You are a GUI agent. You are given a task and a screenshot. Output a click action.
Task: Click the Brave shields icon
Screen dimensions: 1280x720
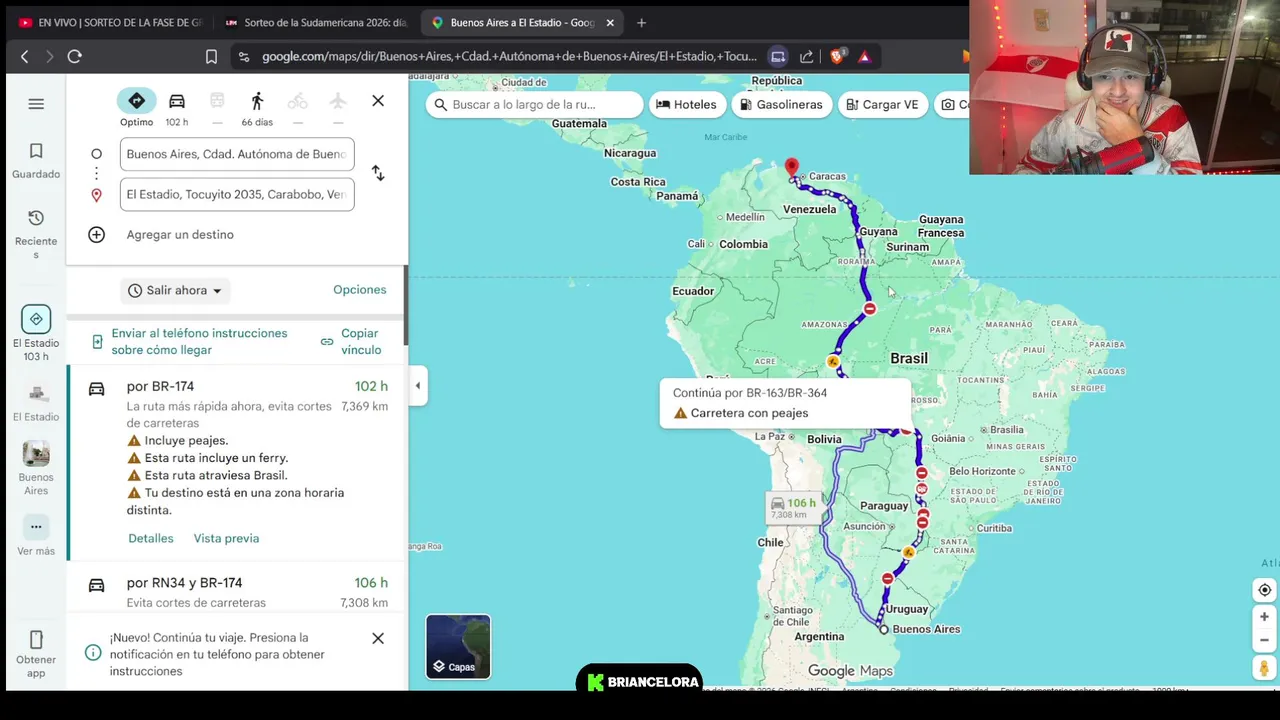pyautogui.click(x=837, y=57)
